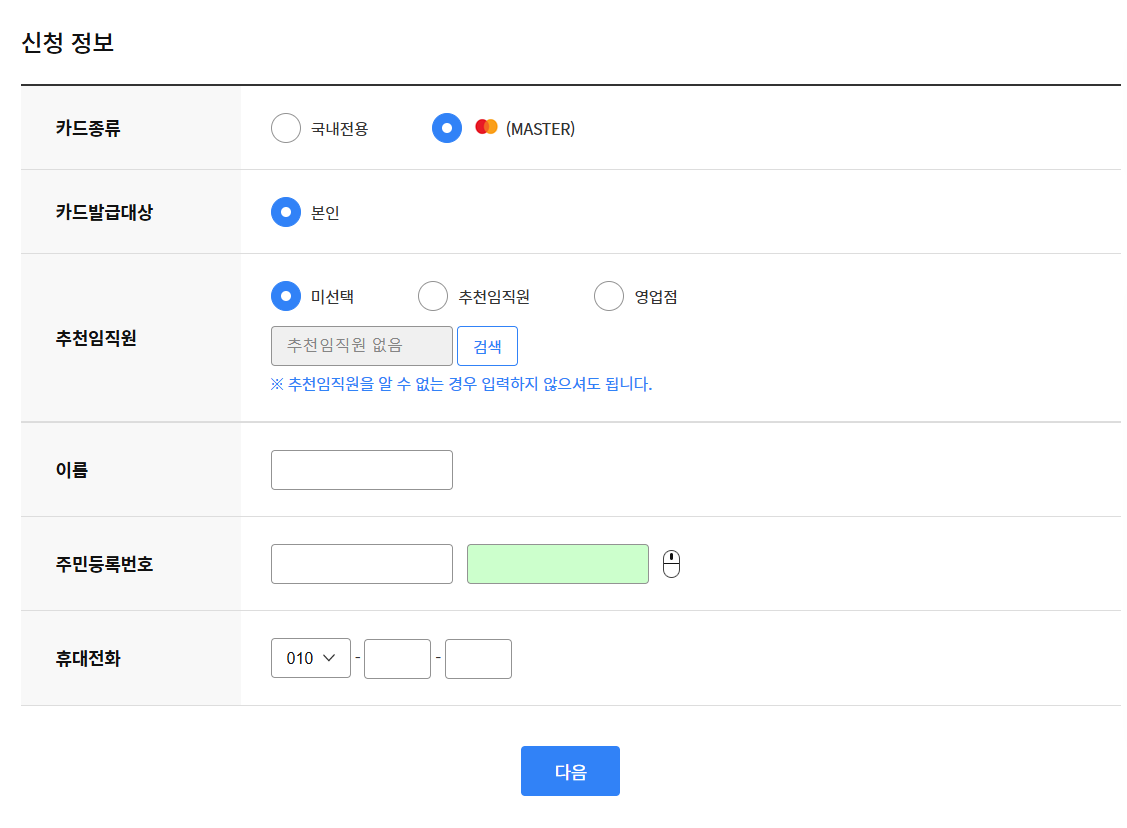Click the Mastercard logo icon
The width and height of the screenshot is (1127, 828).
click(x=486, y=127)
